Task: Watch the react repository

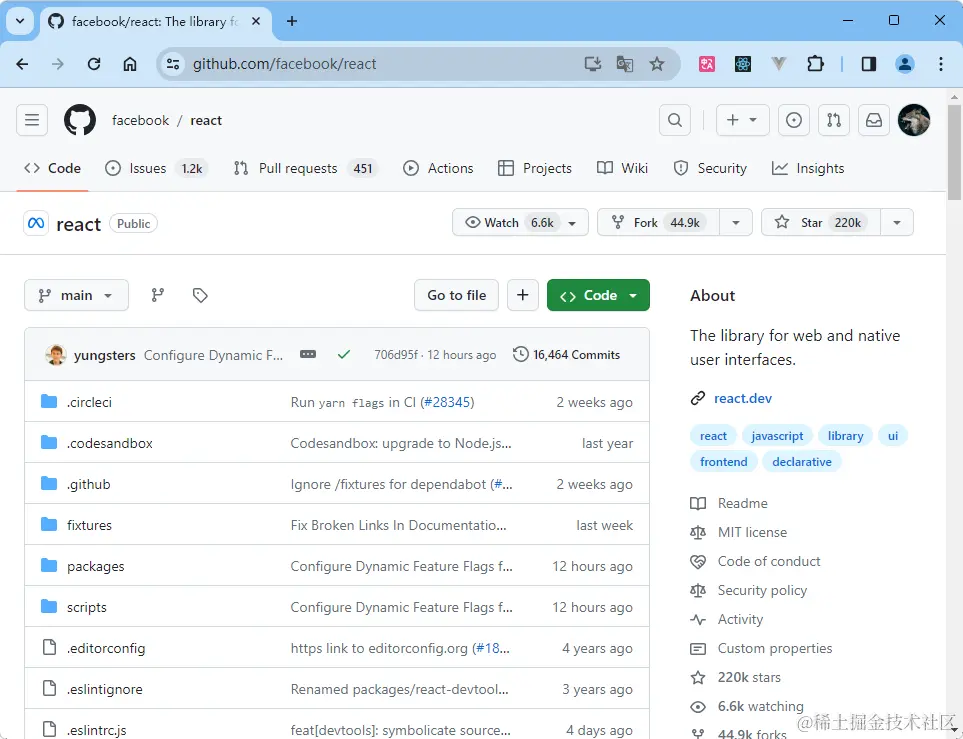Action: 520,222
